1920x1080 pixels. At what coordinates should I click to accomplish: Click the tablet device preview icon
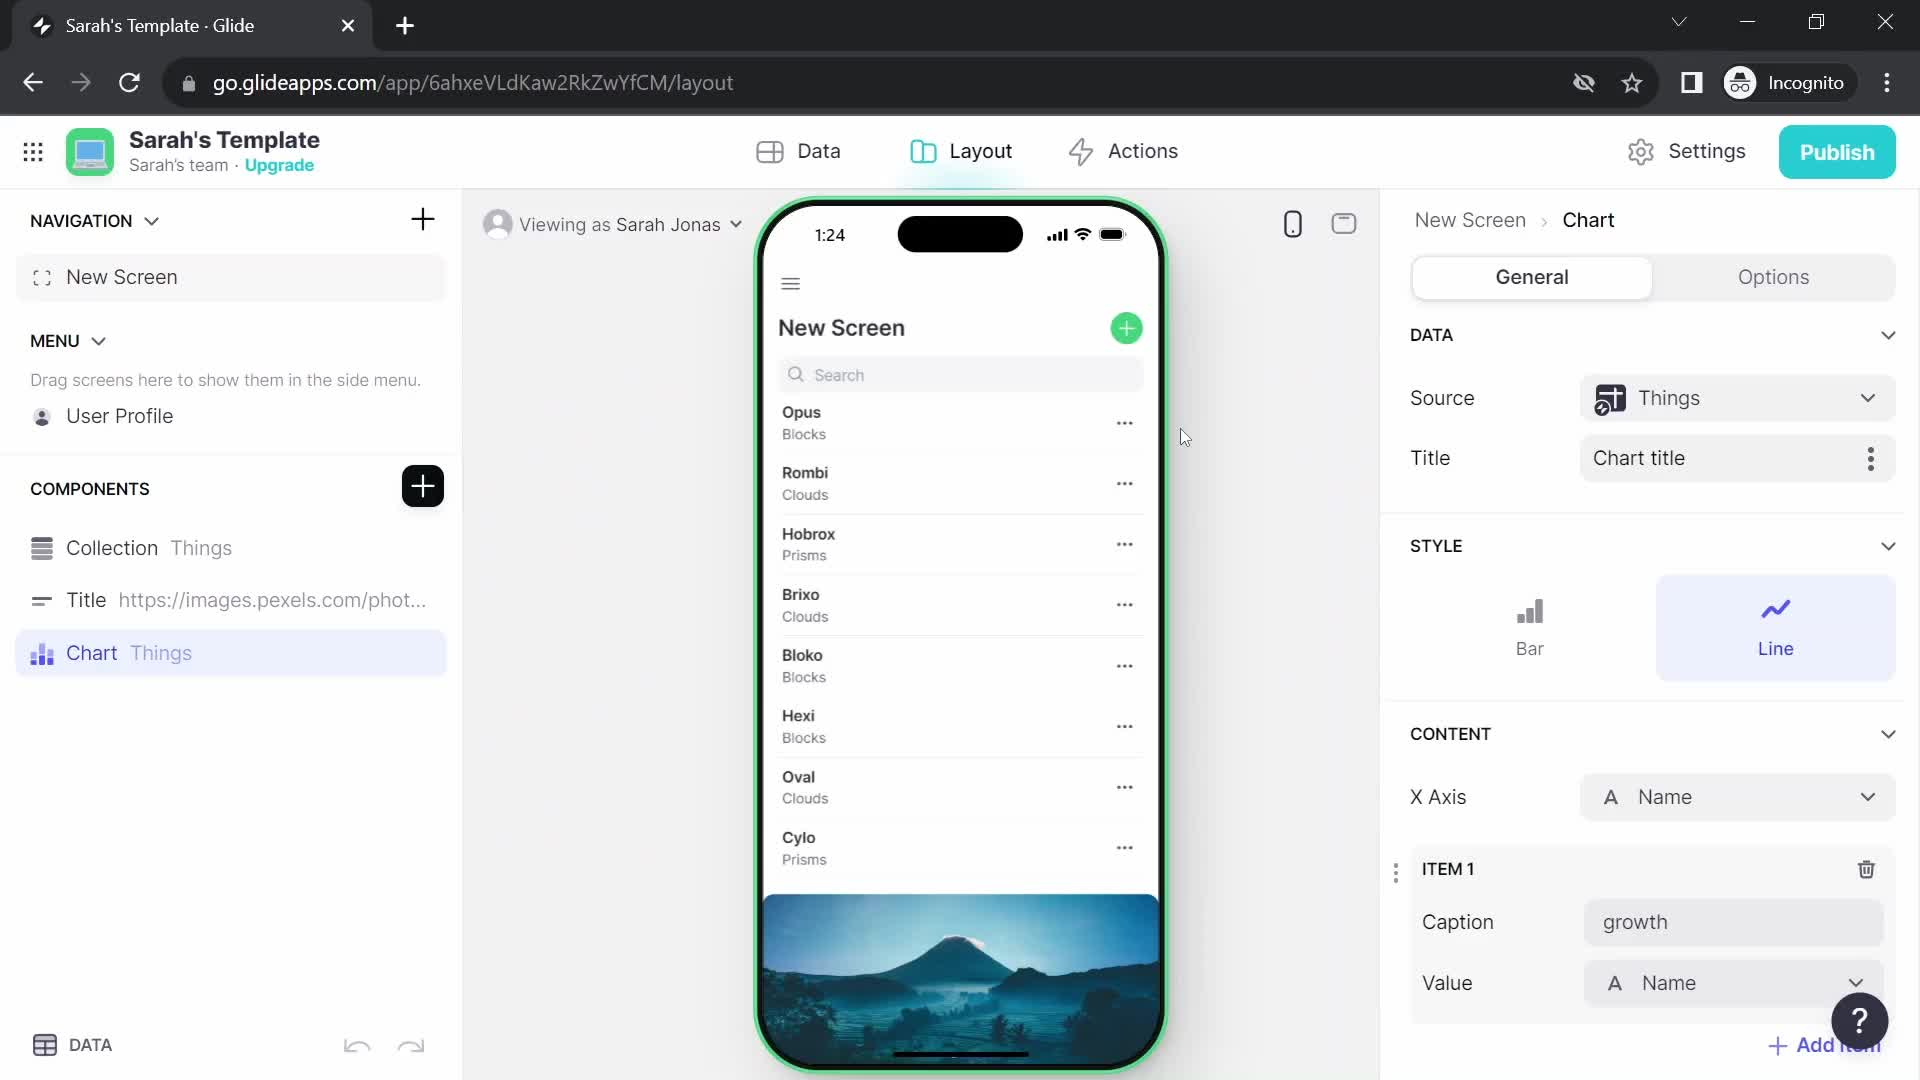1344,224
